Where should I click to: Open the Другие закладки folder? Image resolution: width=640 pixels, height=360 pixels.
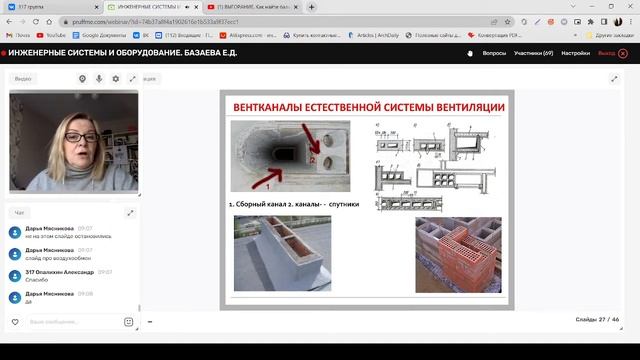coord(610,36)
